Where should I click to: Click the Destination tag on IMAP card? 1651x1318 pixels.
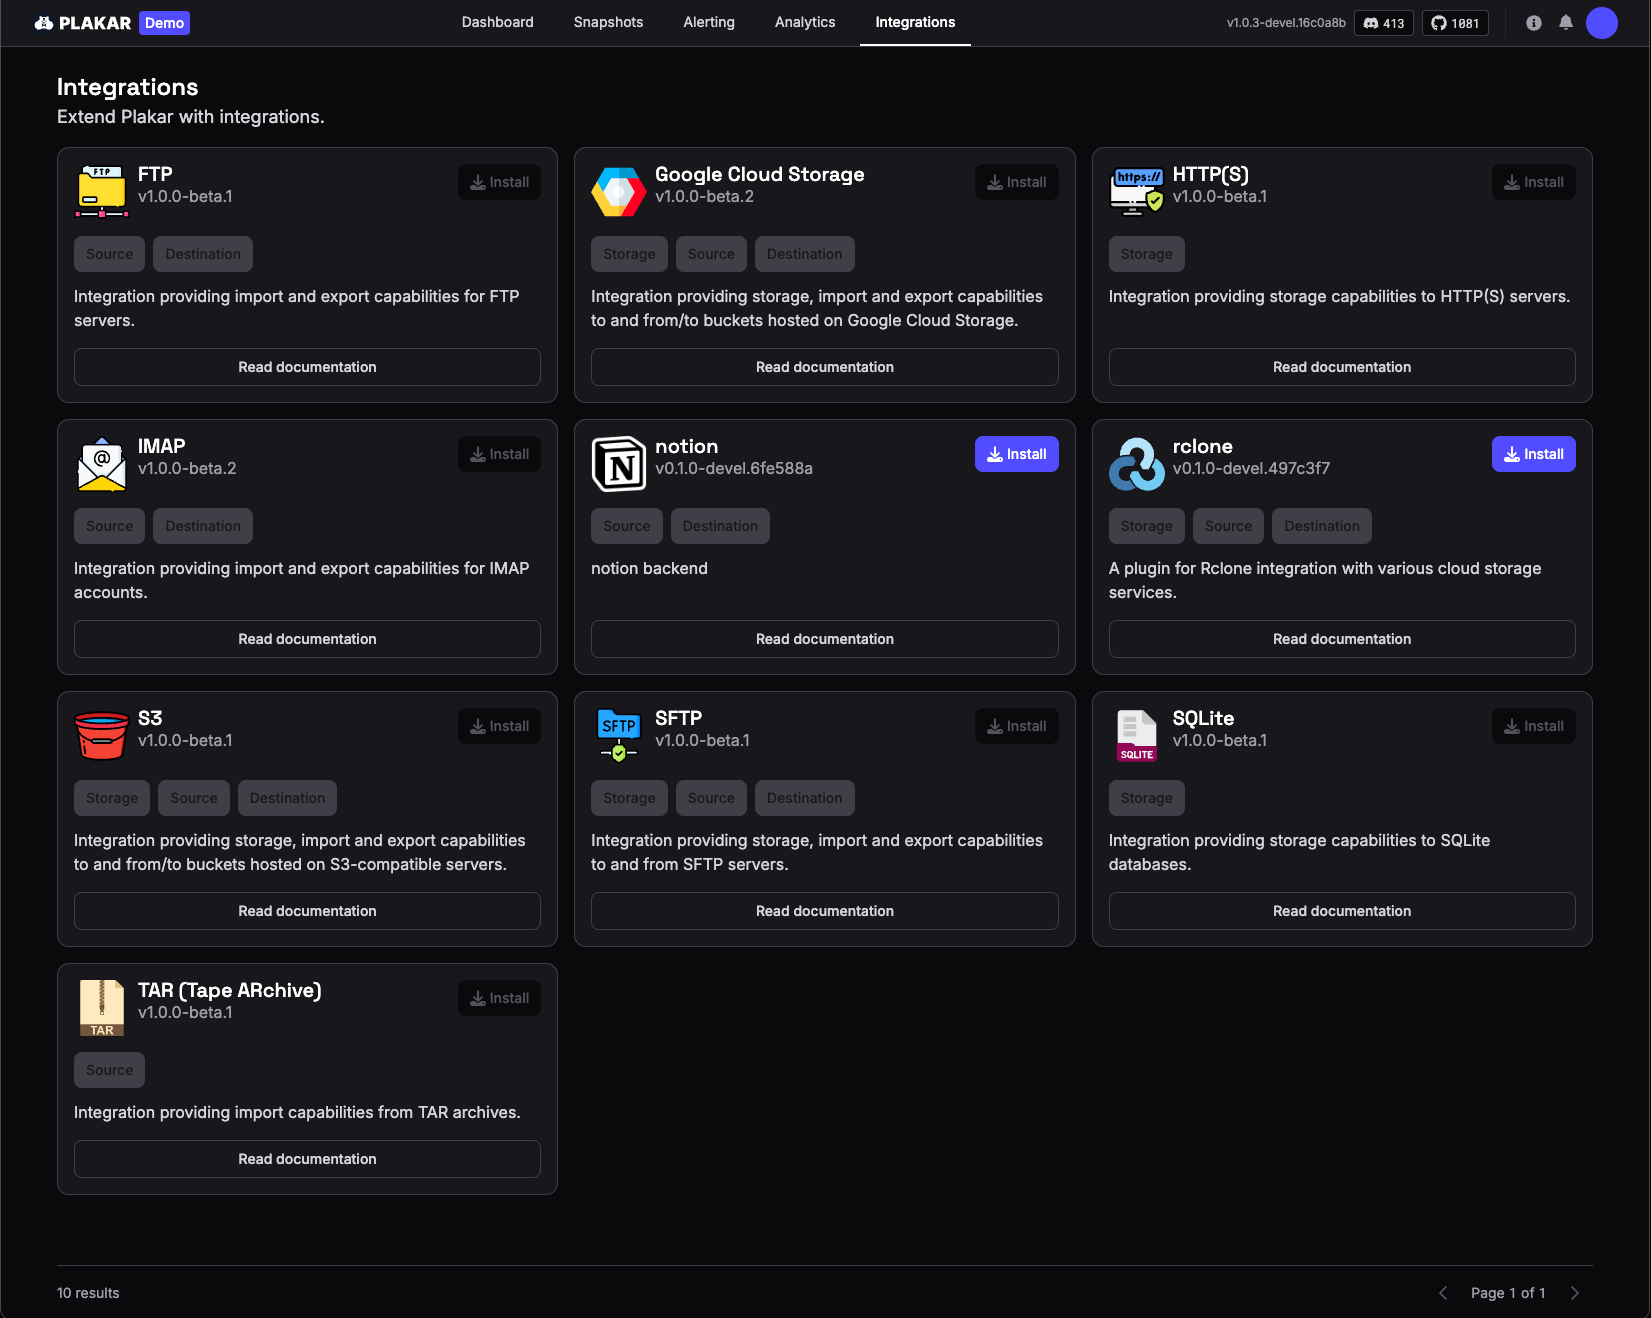pyautogui.click(x=203, y=526)
